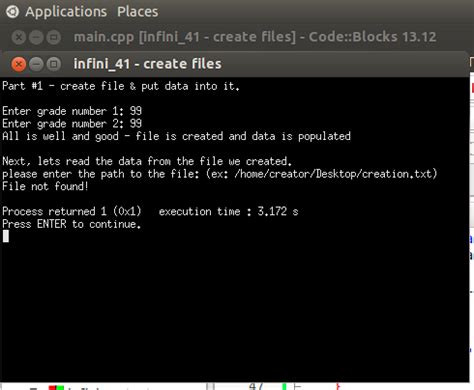Close the Code::Blocks main.cpp window
The height and width of the screenshot is (390, 474).
click(x=19, y=37)
